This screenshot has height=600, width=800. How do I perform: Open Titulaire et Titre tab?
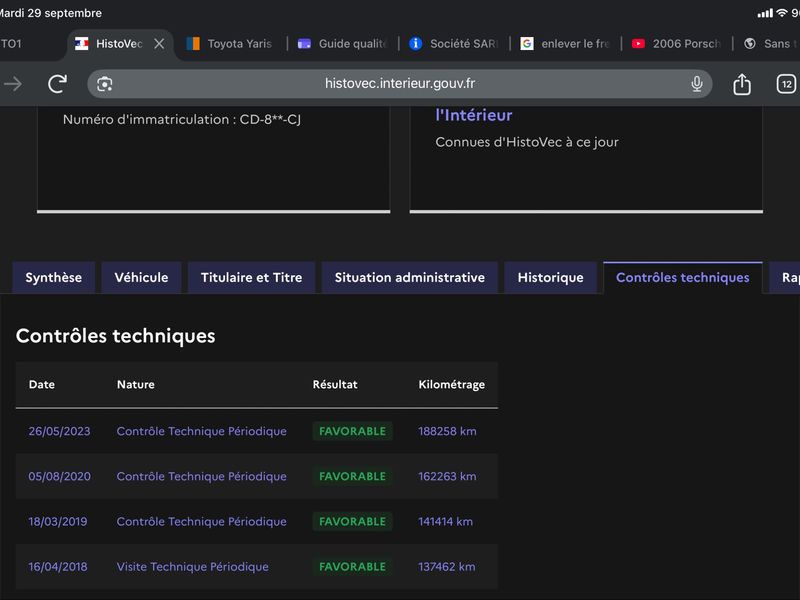point(252,278)
